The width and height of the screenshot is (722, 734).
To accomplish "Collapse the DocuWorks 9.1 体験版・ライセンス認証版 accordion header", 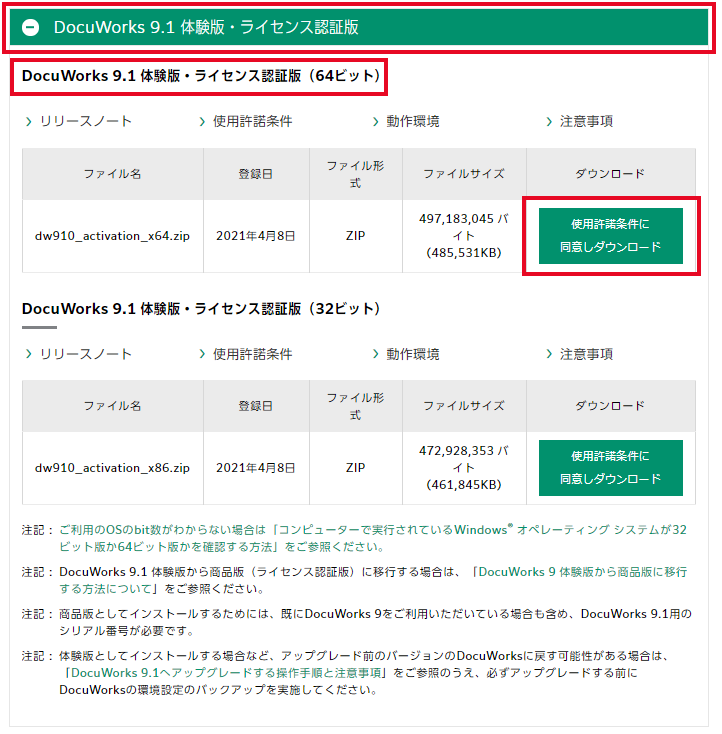I will (359, 27).
